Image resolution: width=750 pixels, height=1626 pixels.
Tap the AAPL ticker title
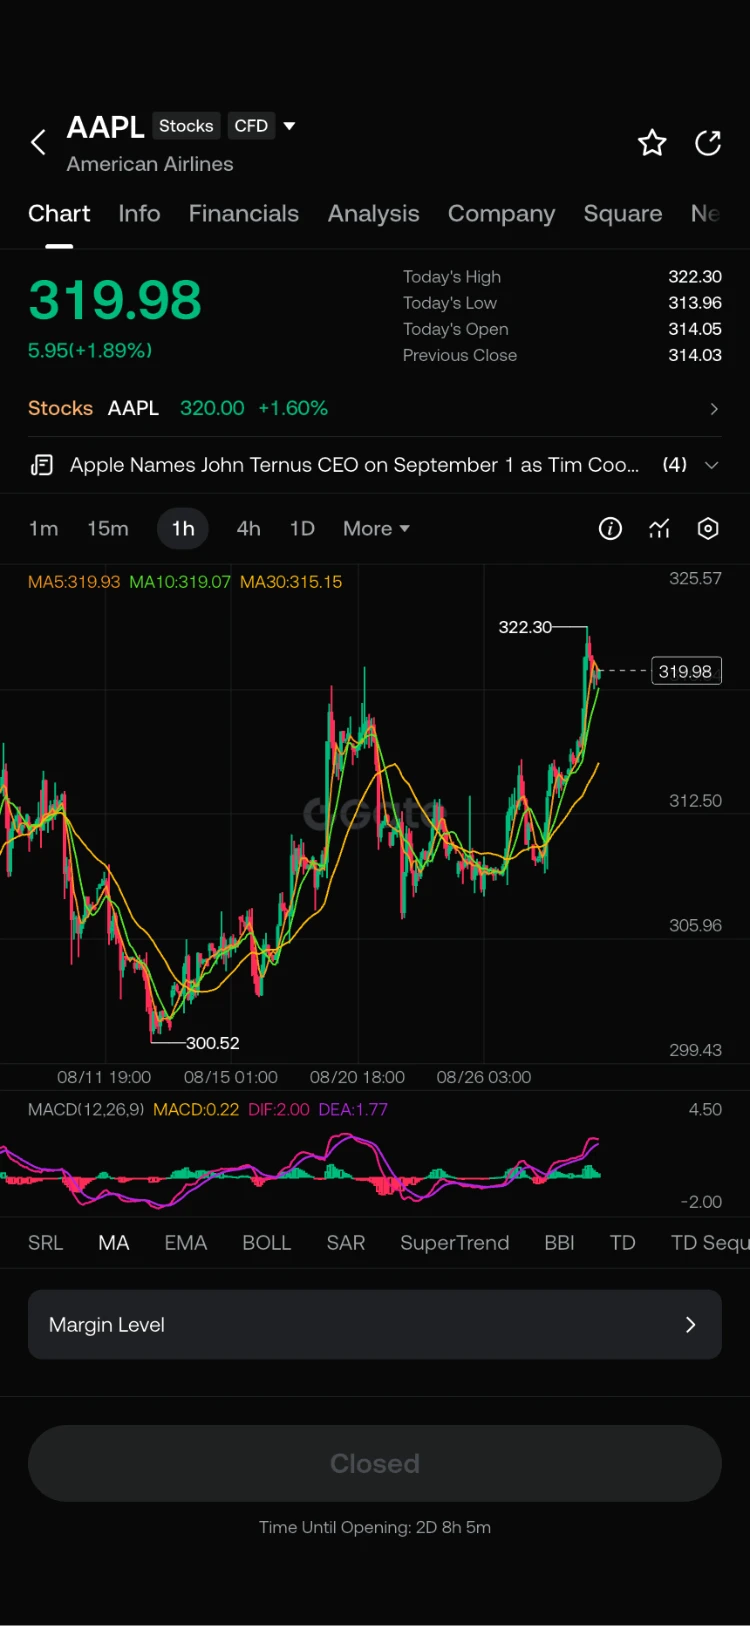pyautogui.click(x=106, y=127)
